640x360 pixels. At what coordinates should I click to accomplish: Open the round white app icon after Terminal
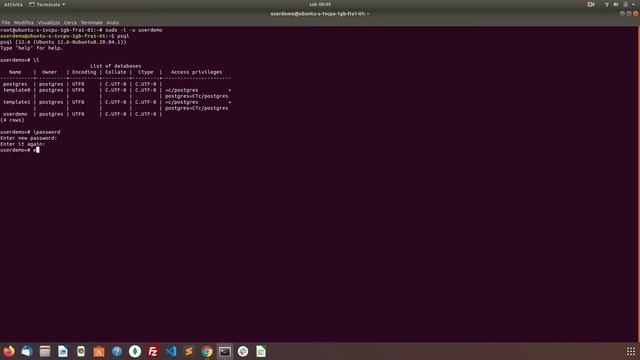click(243, 351)
